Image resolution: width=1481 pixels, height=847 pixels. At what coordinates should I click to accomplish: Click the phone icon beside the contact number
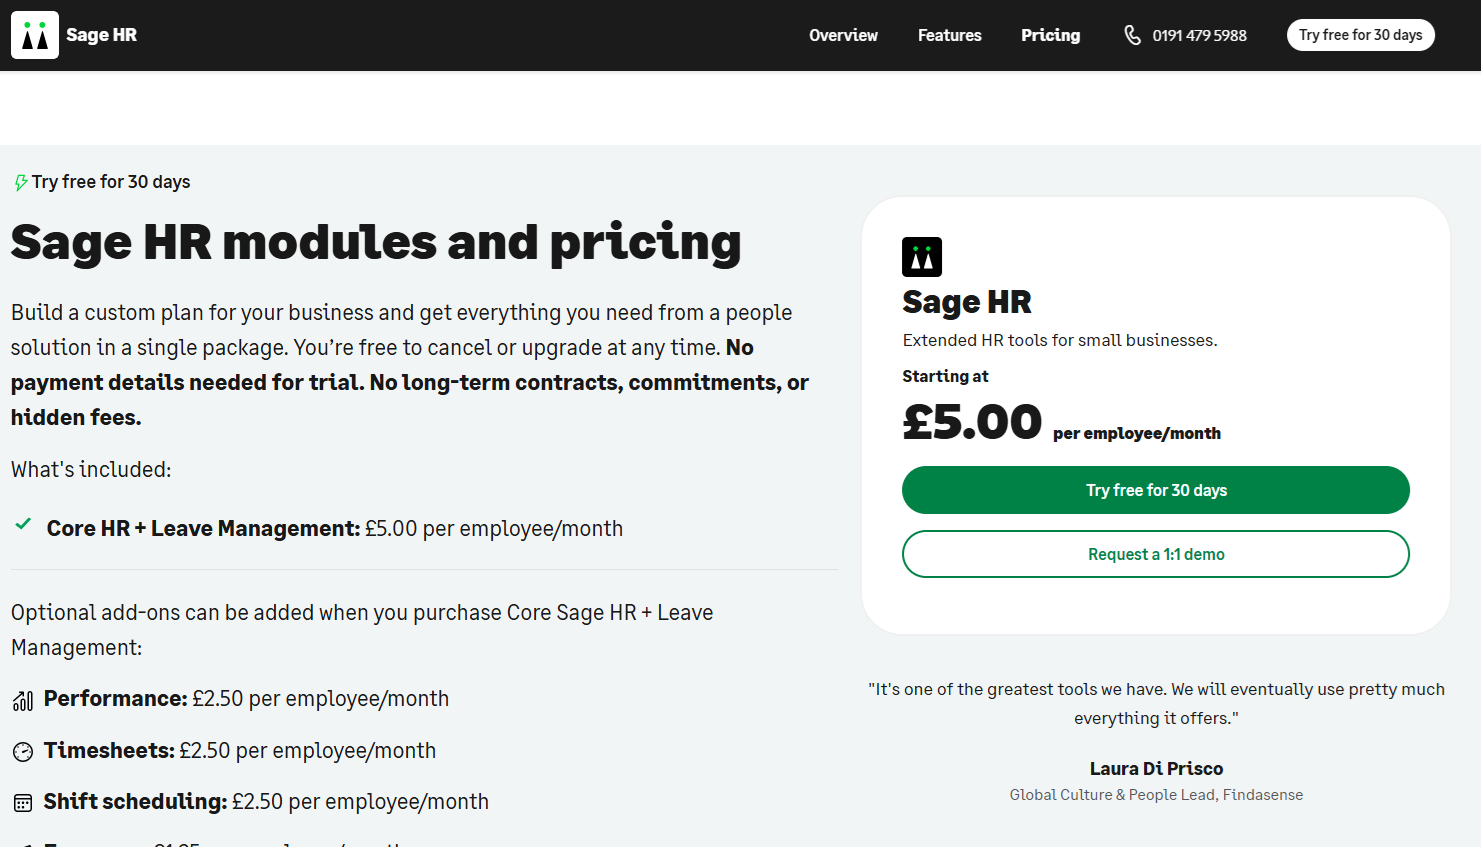point(1133,34)
